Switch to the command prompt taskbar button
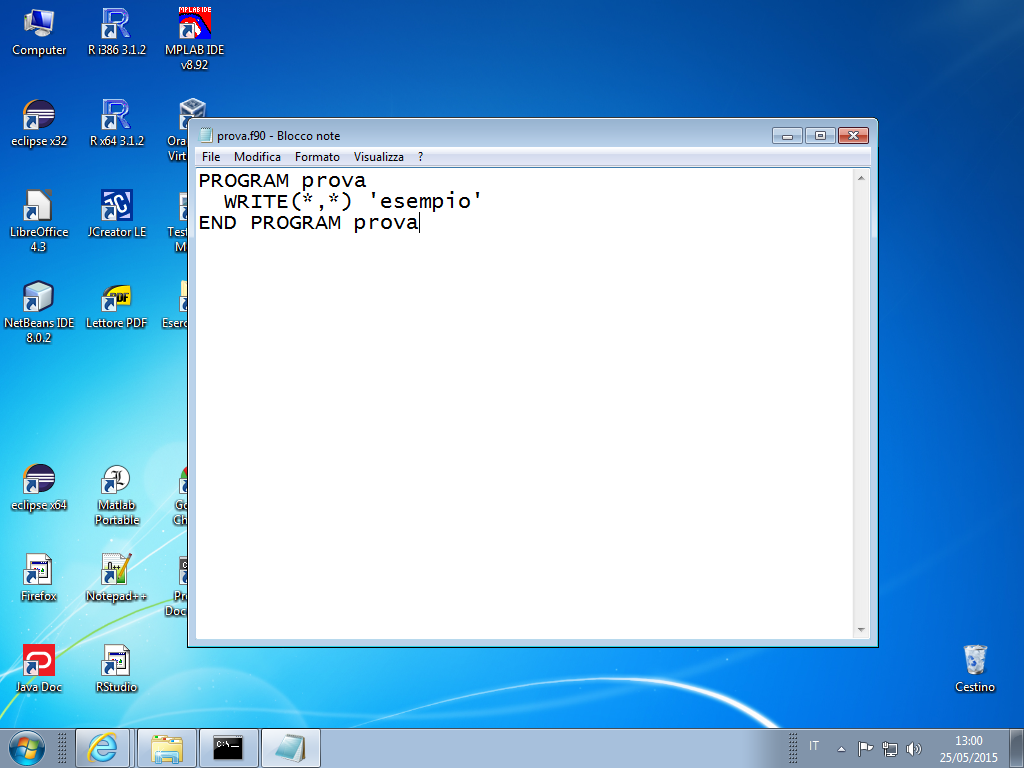 (228, 747)
